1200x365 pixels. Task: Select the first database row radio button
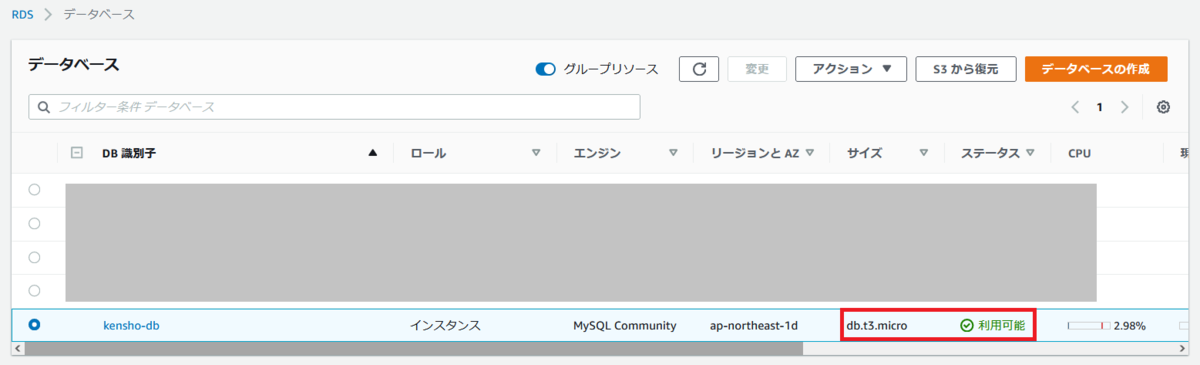click(35, 189)
